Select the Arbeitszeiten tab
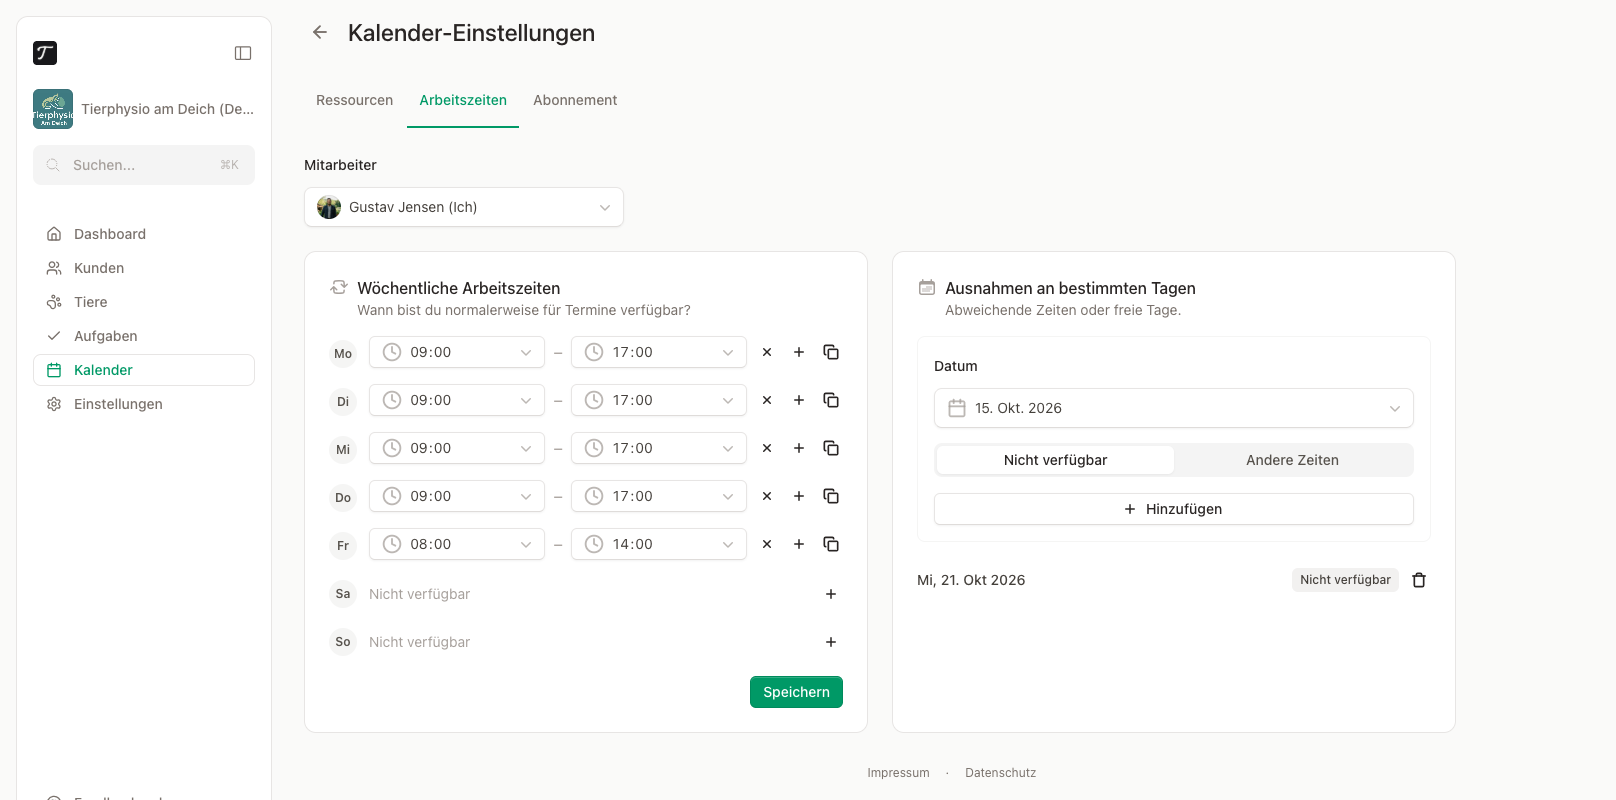 click(463, 100)
